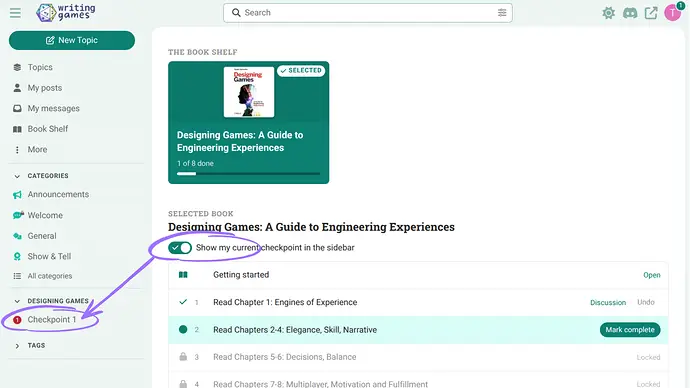Toggle Show my current checkpoint in sidebar
The image size is (690, 388).
coord(180,248)
